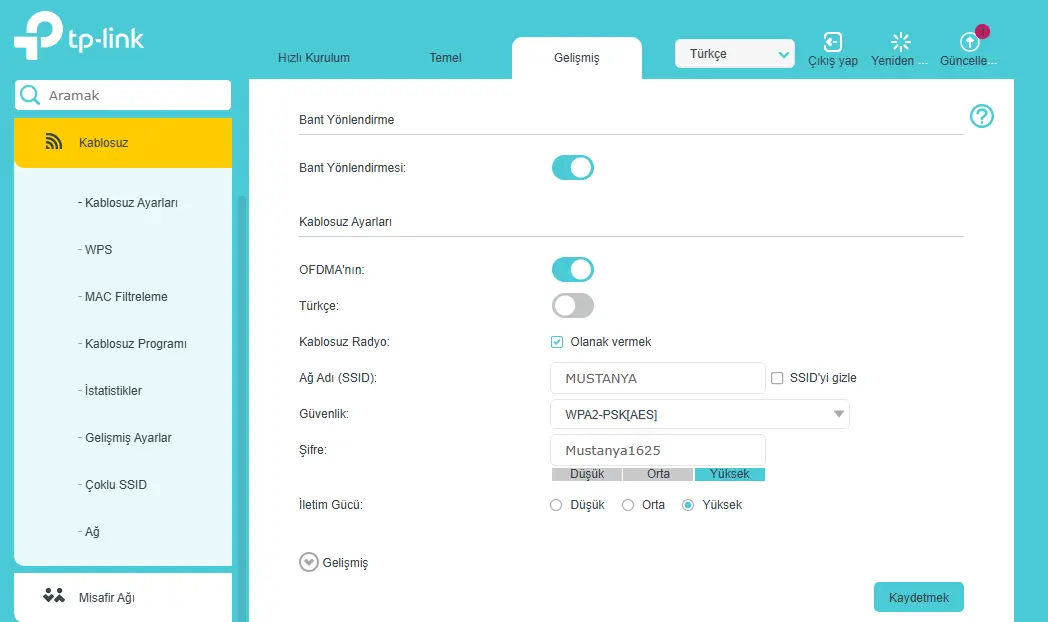Click the Yeniden reboot spinner icon
This screenshot has width=1048, height=622.
click(x=900, y=42)
